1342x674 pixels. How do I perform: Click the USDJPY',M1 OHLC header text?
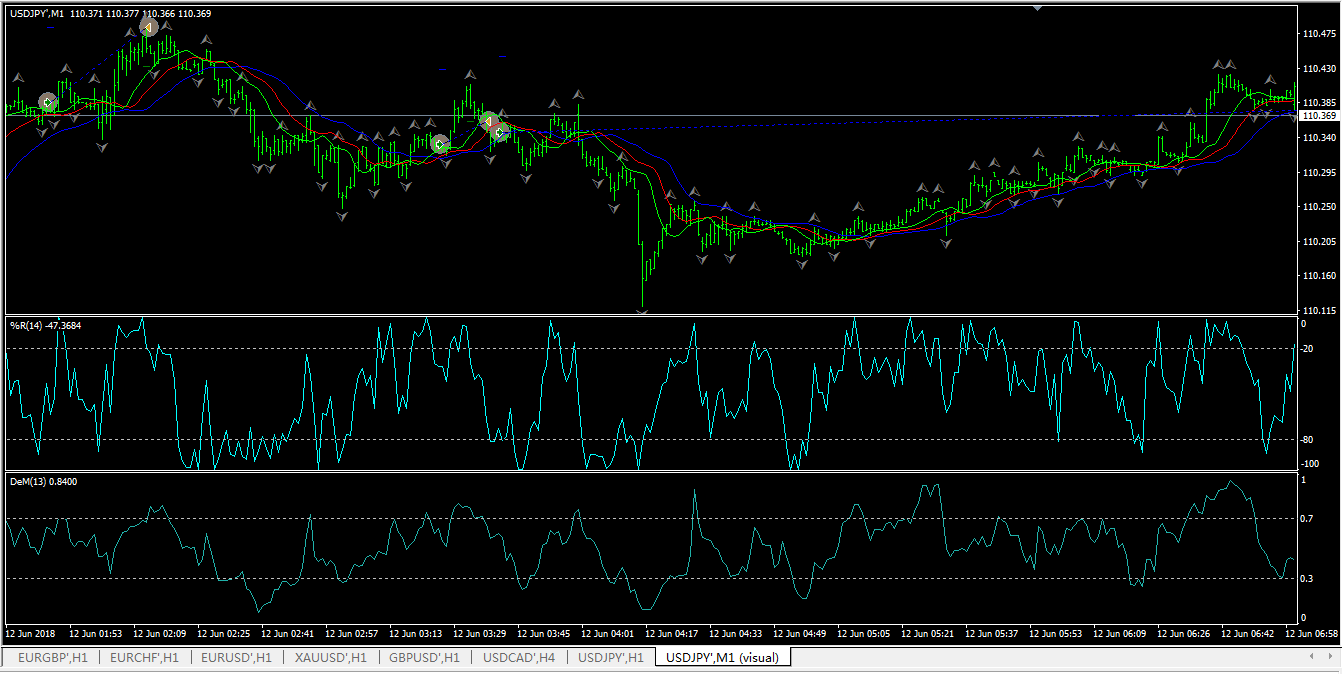coord(110,13)
